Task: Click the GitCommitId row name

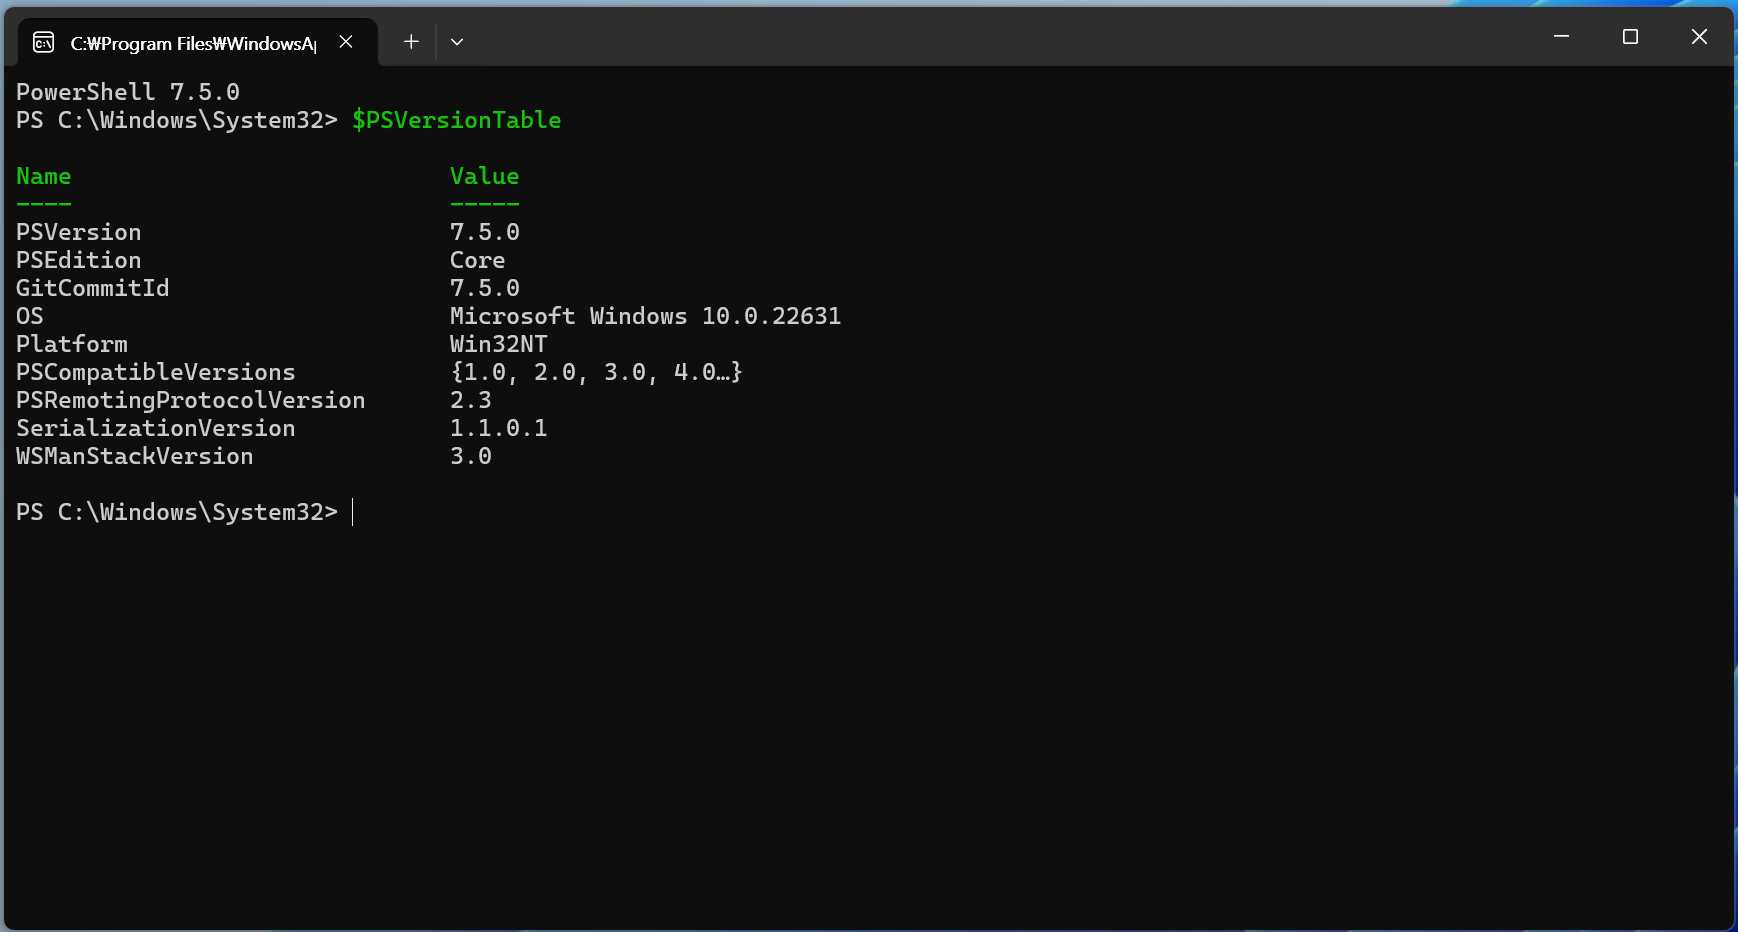Action: click(93, 288)
